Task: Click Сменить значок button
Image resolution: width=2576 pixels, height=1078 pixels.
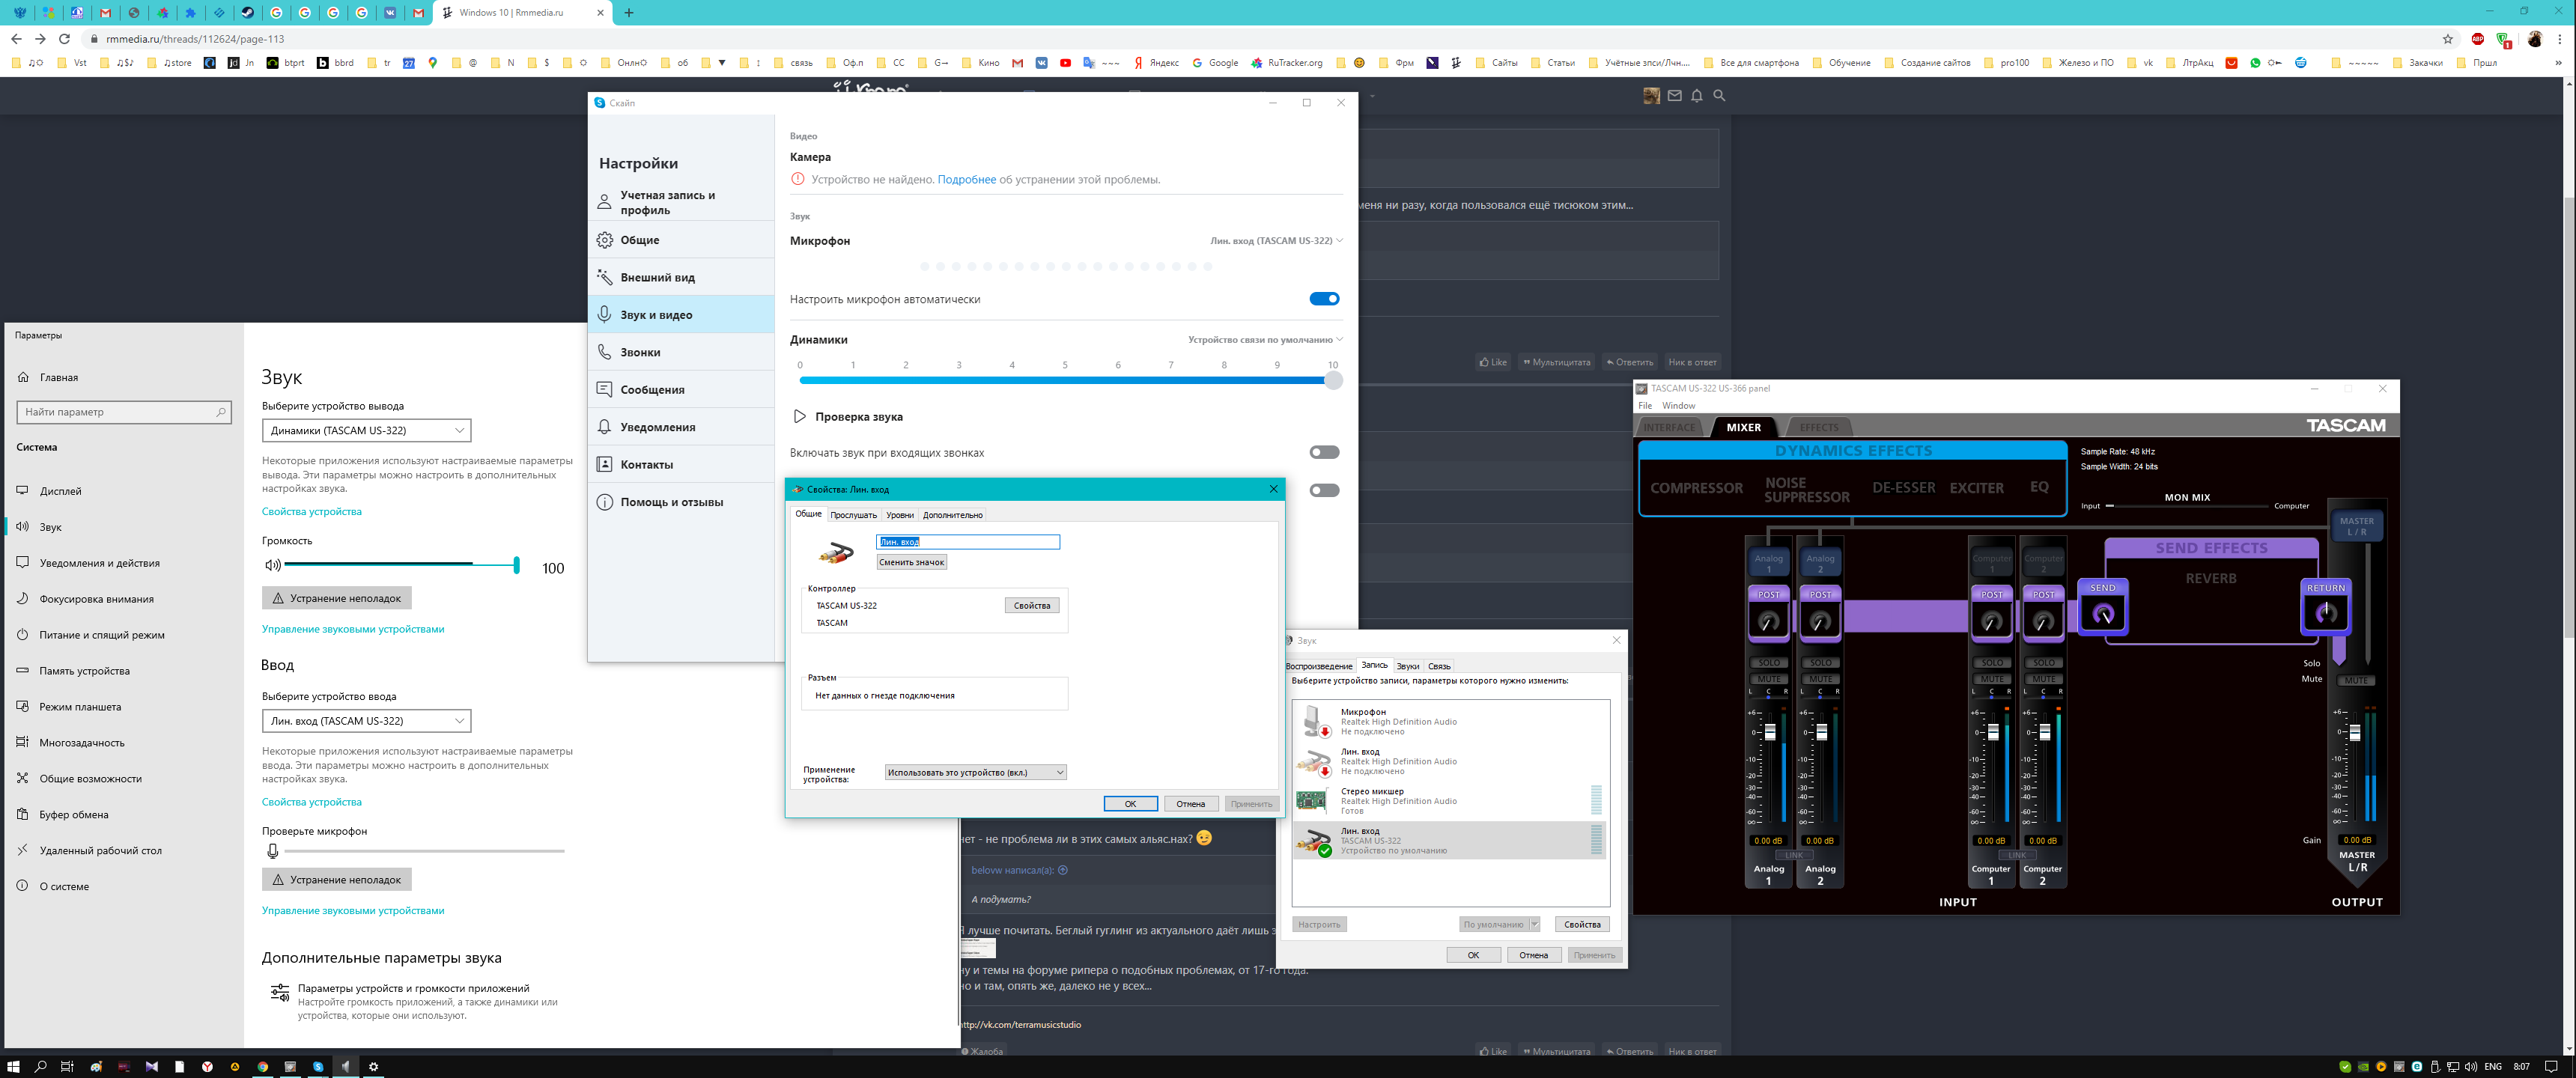Action: tap(911, 562)
